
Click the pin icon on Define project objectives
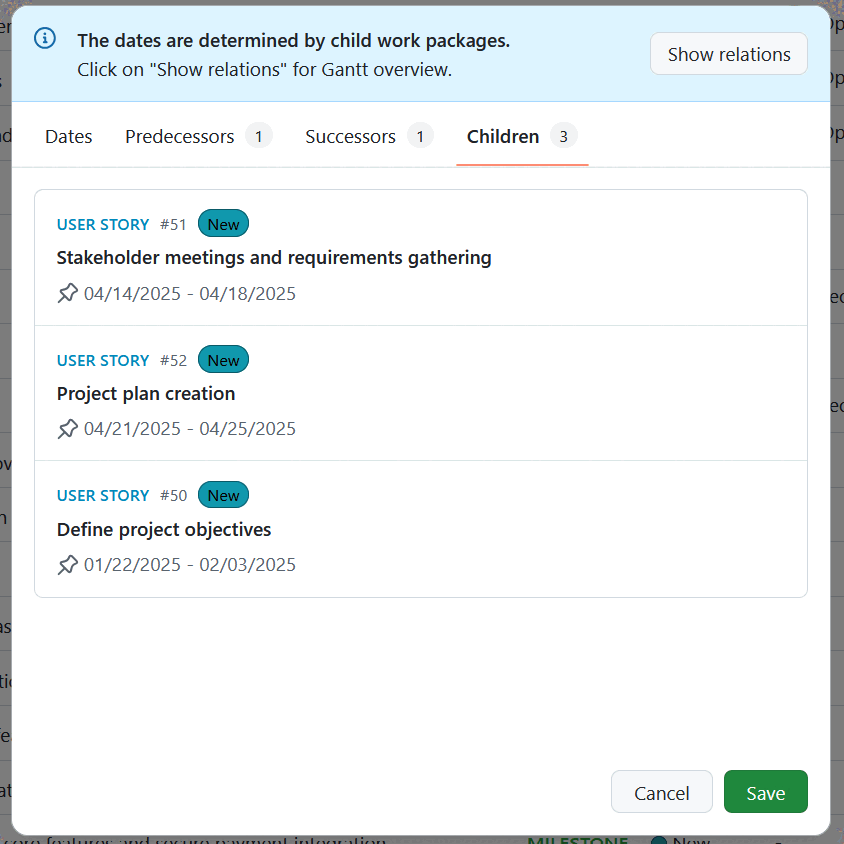68,564
